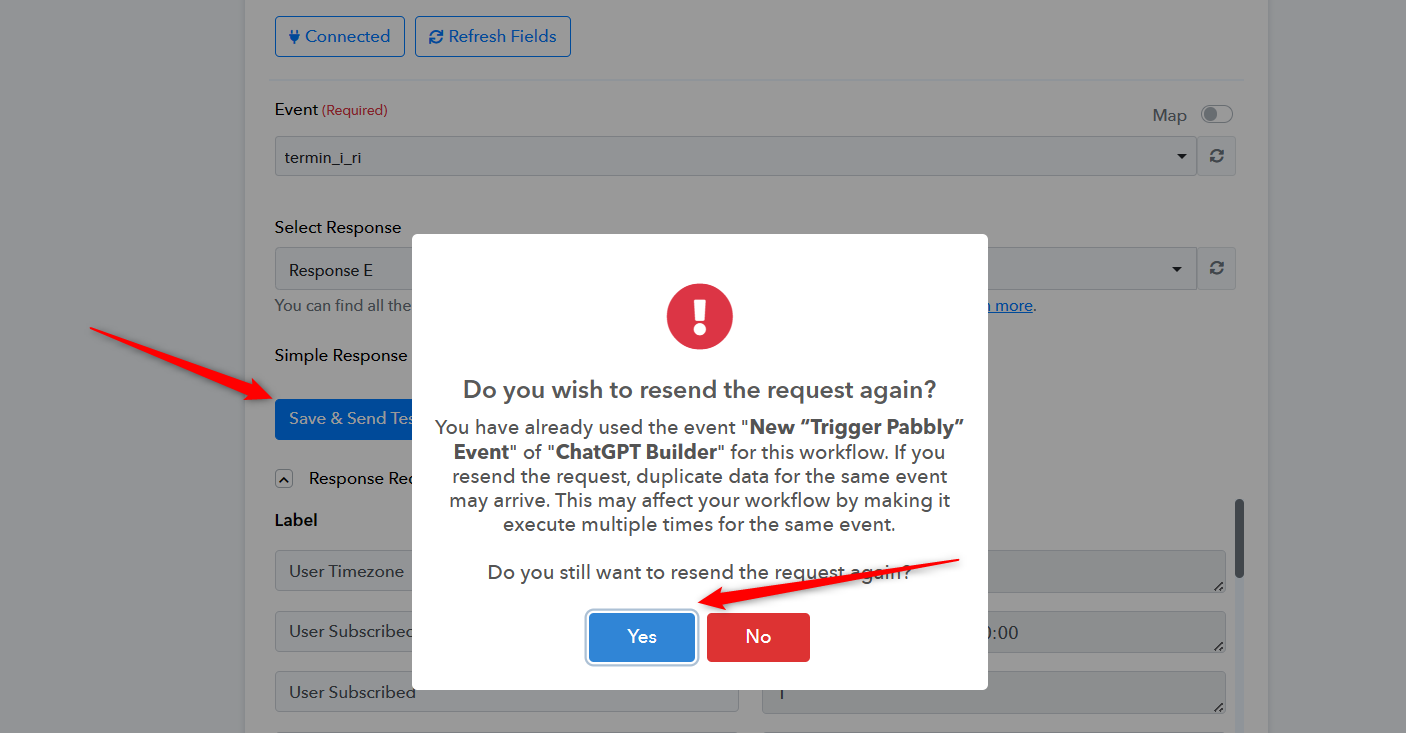Click the User Timezone value field
Viewport: 1406px width, 733px height.
tap(1100, 571)
